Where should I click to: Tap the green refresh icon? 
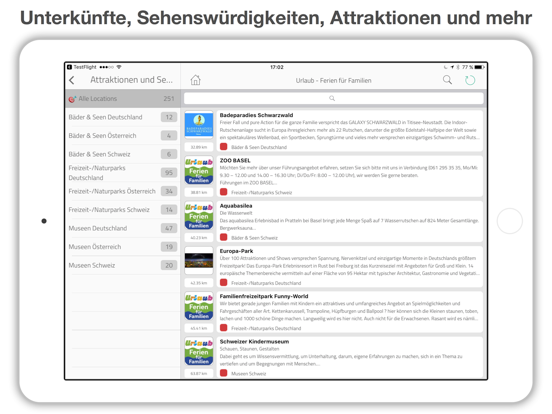pyautogui.click(x=470, y=80)
